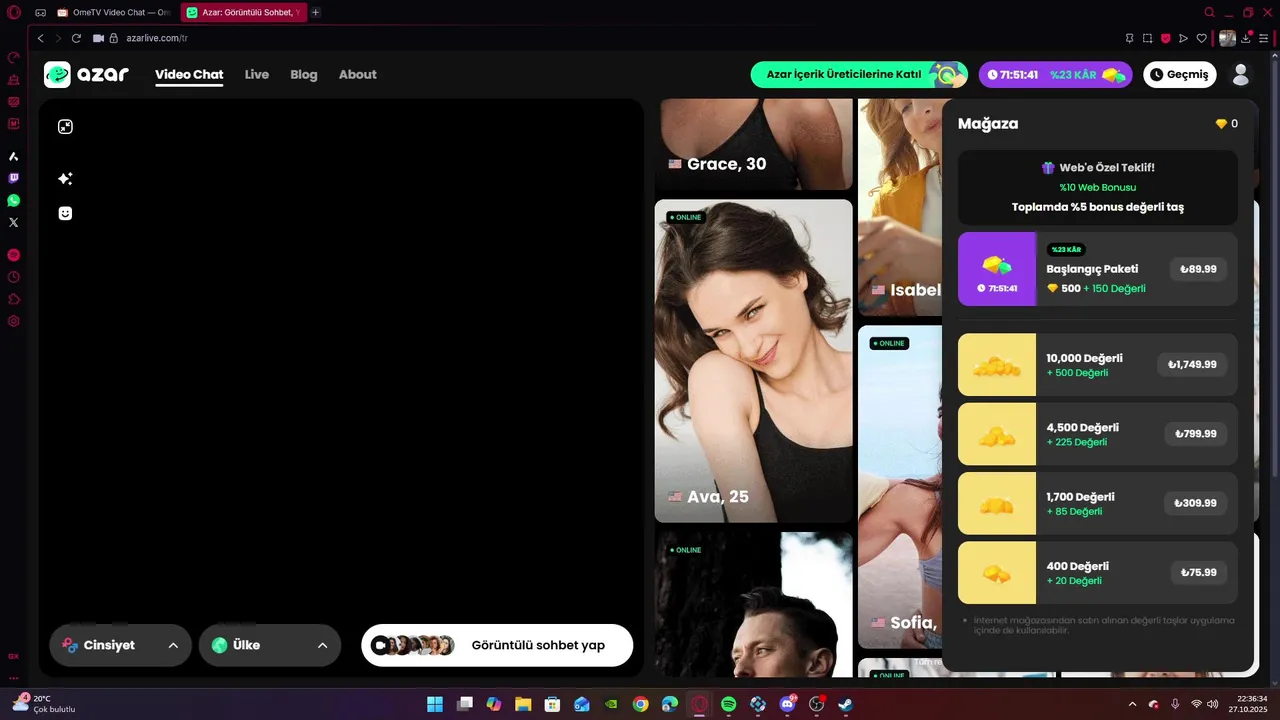Minimize the video chat view with the shrink icon

(x=65, y=127)
